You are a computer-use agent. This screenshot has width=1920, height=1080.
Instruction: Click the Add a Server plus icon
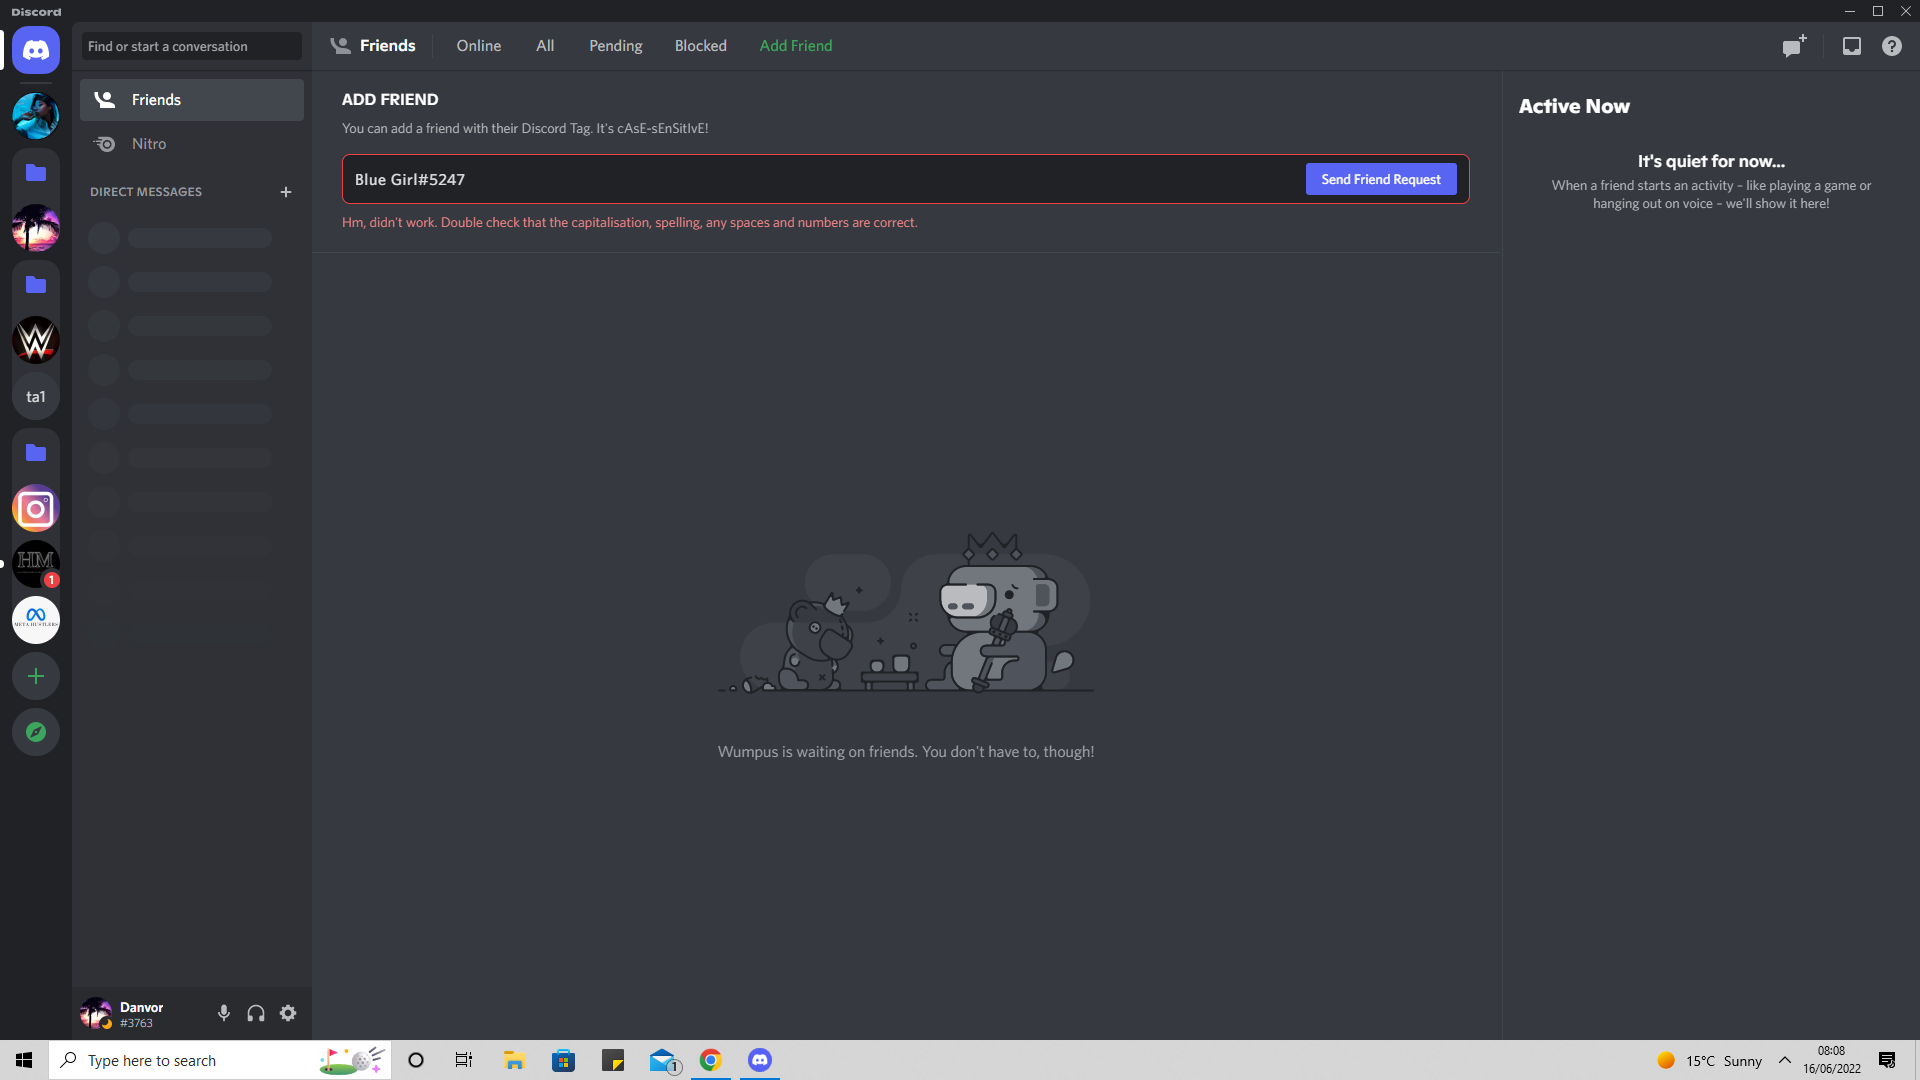tap(36, 676)
